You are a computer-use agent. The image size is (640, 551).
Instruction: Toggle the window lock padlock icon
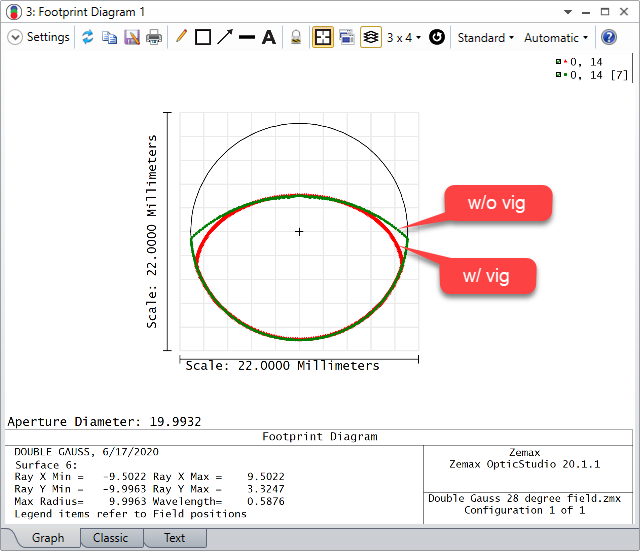click(296, 38)
